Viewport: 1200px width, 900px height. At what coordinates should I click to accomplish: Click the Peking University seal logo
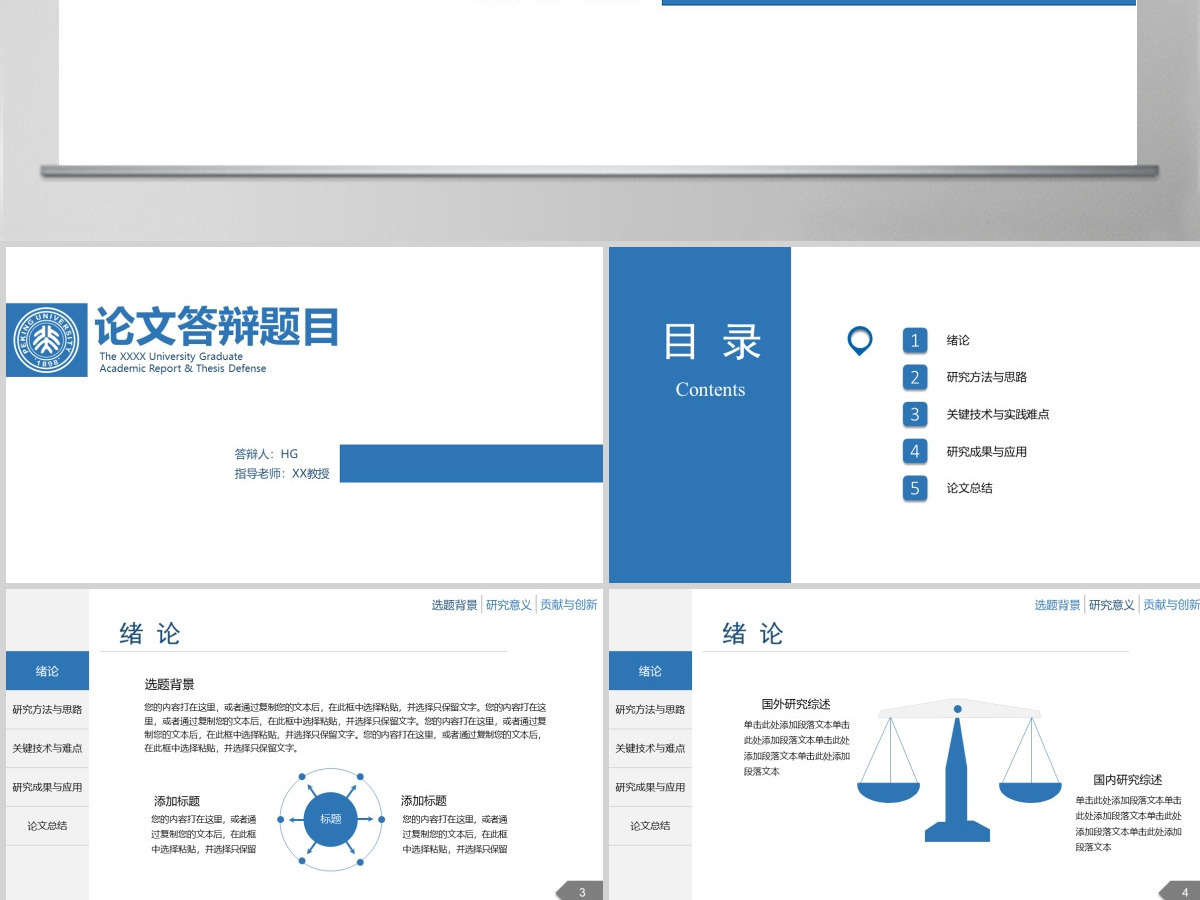point(47,340)
